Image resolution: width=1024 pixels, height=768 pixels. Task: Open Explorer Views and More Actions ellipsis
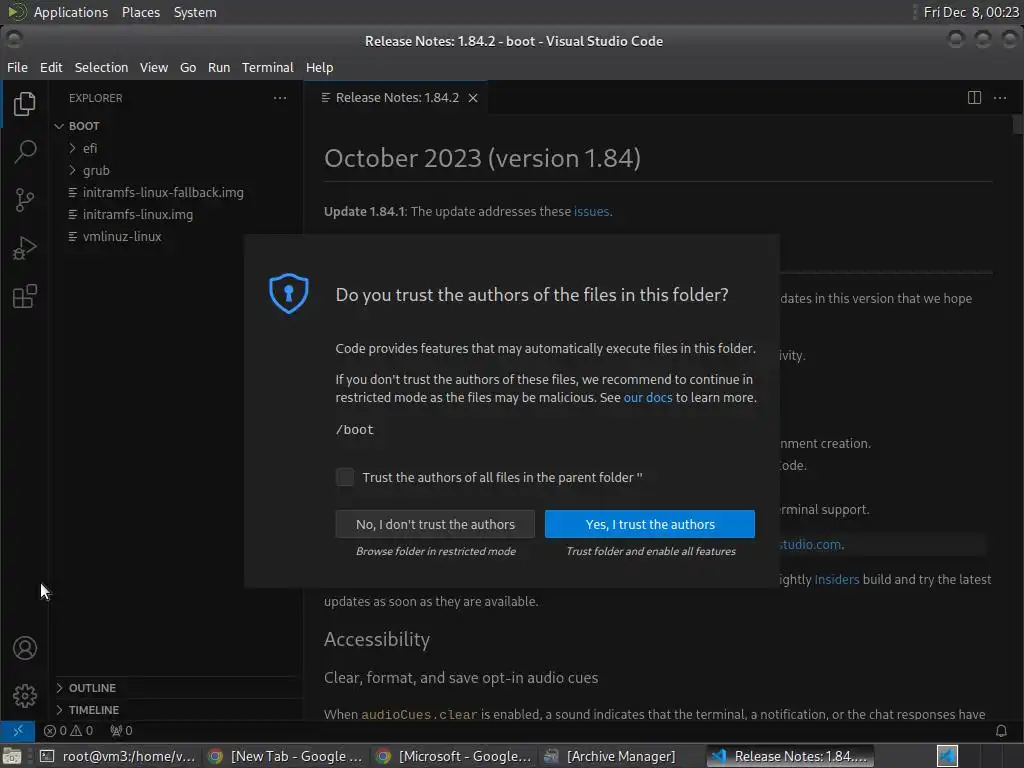(280, 98)
